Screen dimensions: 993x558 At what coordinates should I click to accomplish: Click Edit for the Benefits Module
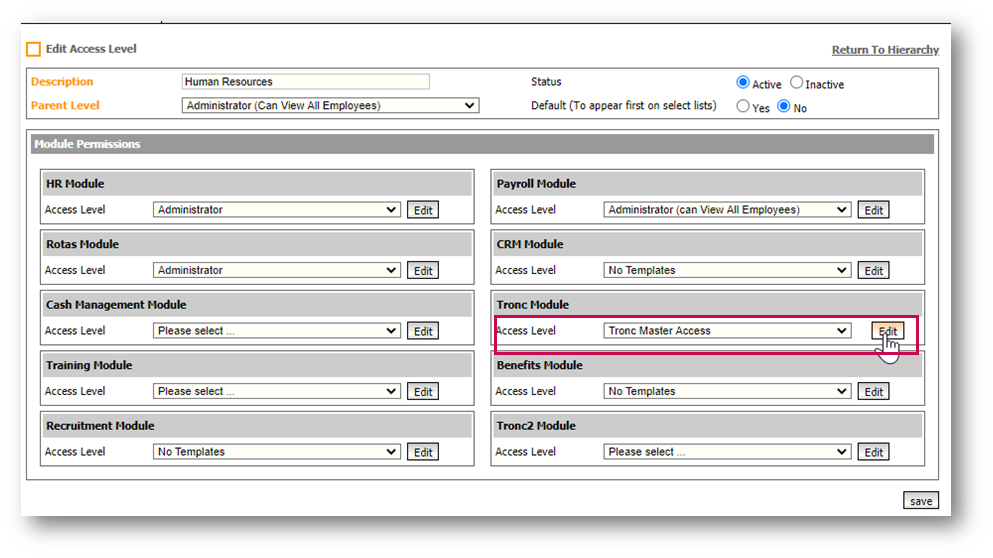click(x=873, y=391)
